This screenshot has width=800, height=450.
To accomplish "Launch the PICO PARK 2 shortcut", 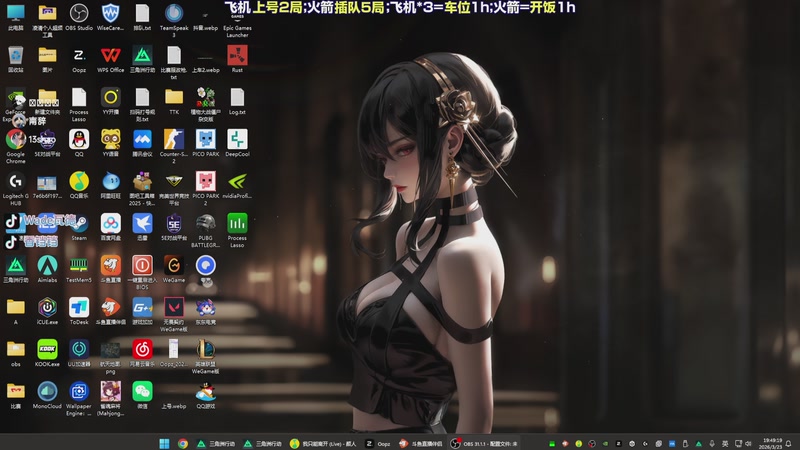I will click(x=206, y=188).
